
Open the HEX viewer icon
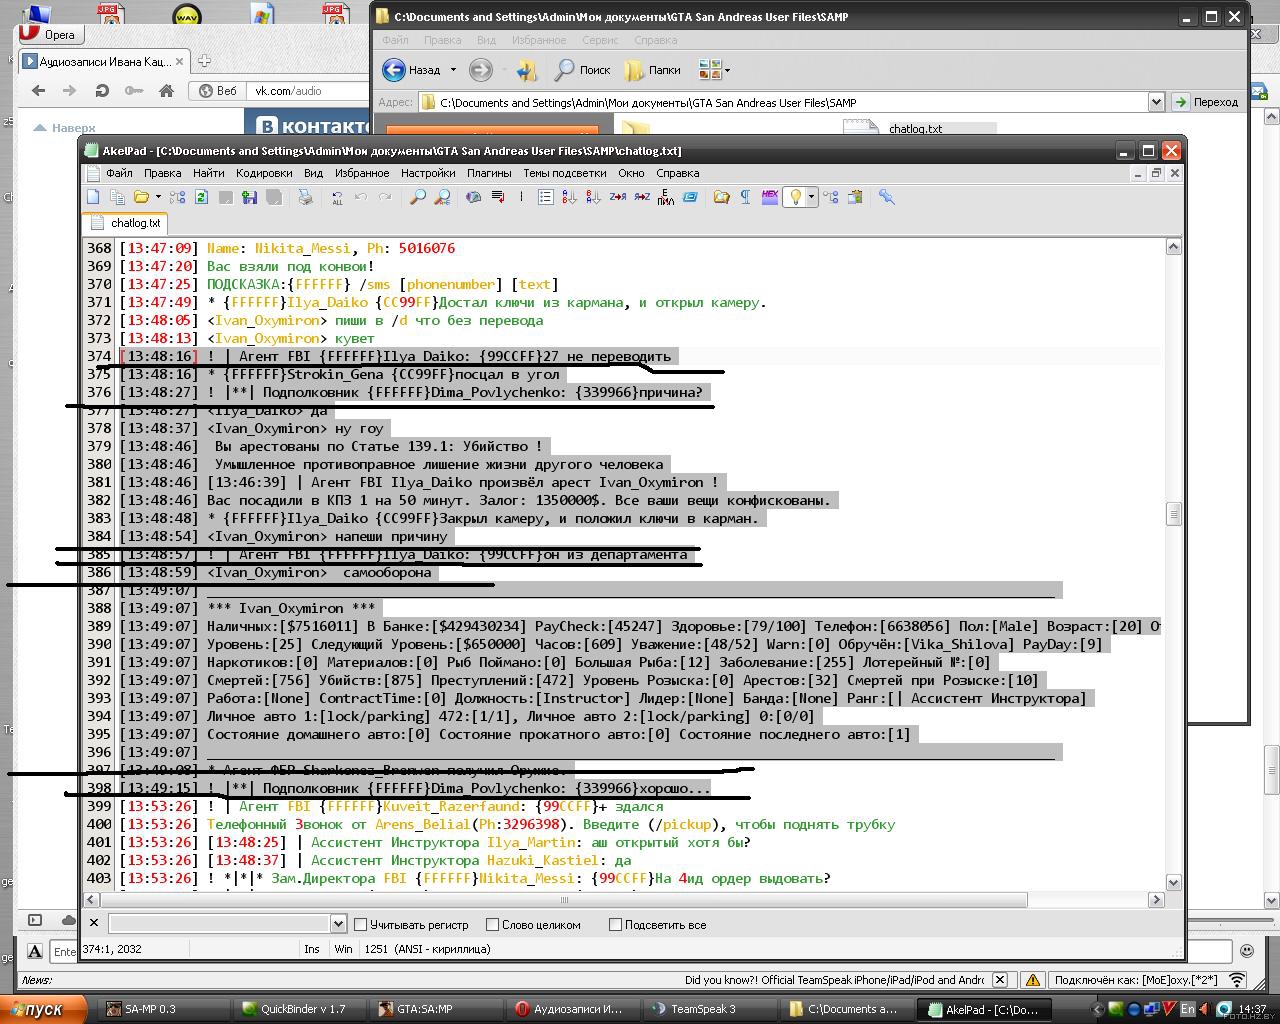click(x=770, y=197)
